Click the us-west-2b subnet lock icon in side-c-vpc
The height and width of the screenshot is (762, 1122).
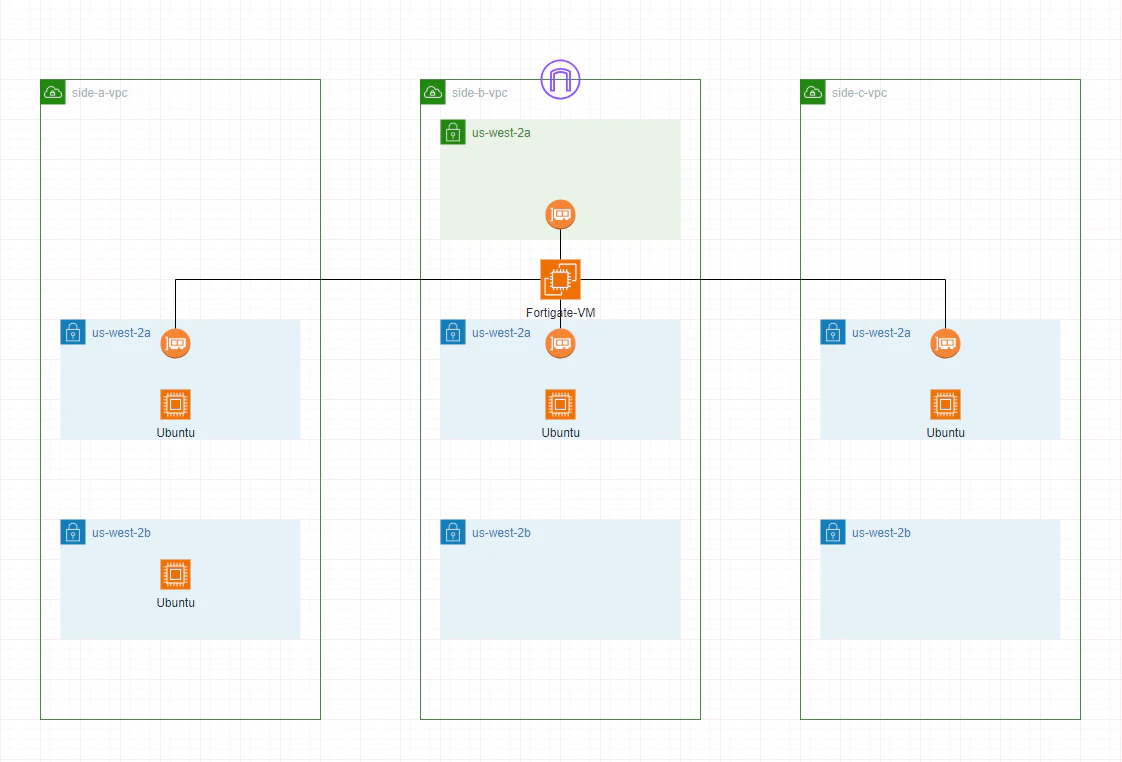[833, 532]
